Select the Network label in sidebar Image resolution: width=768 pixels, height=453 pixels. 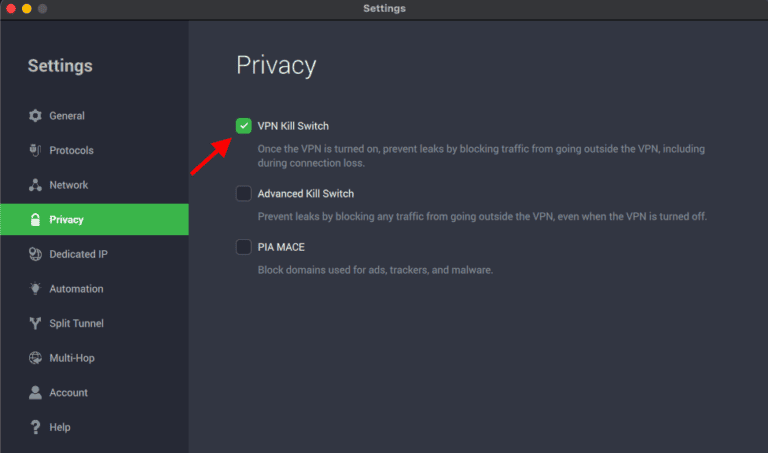click(69, 185)
